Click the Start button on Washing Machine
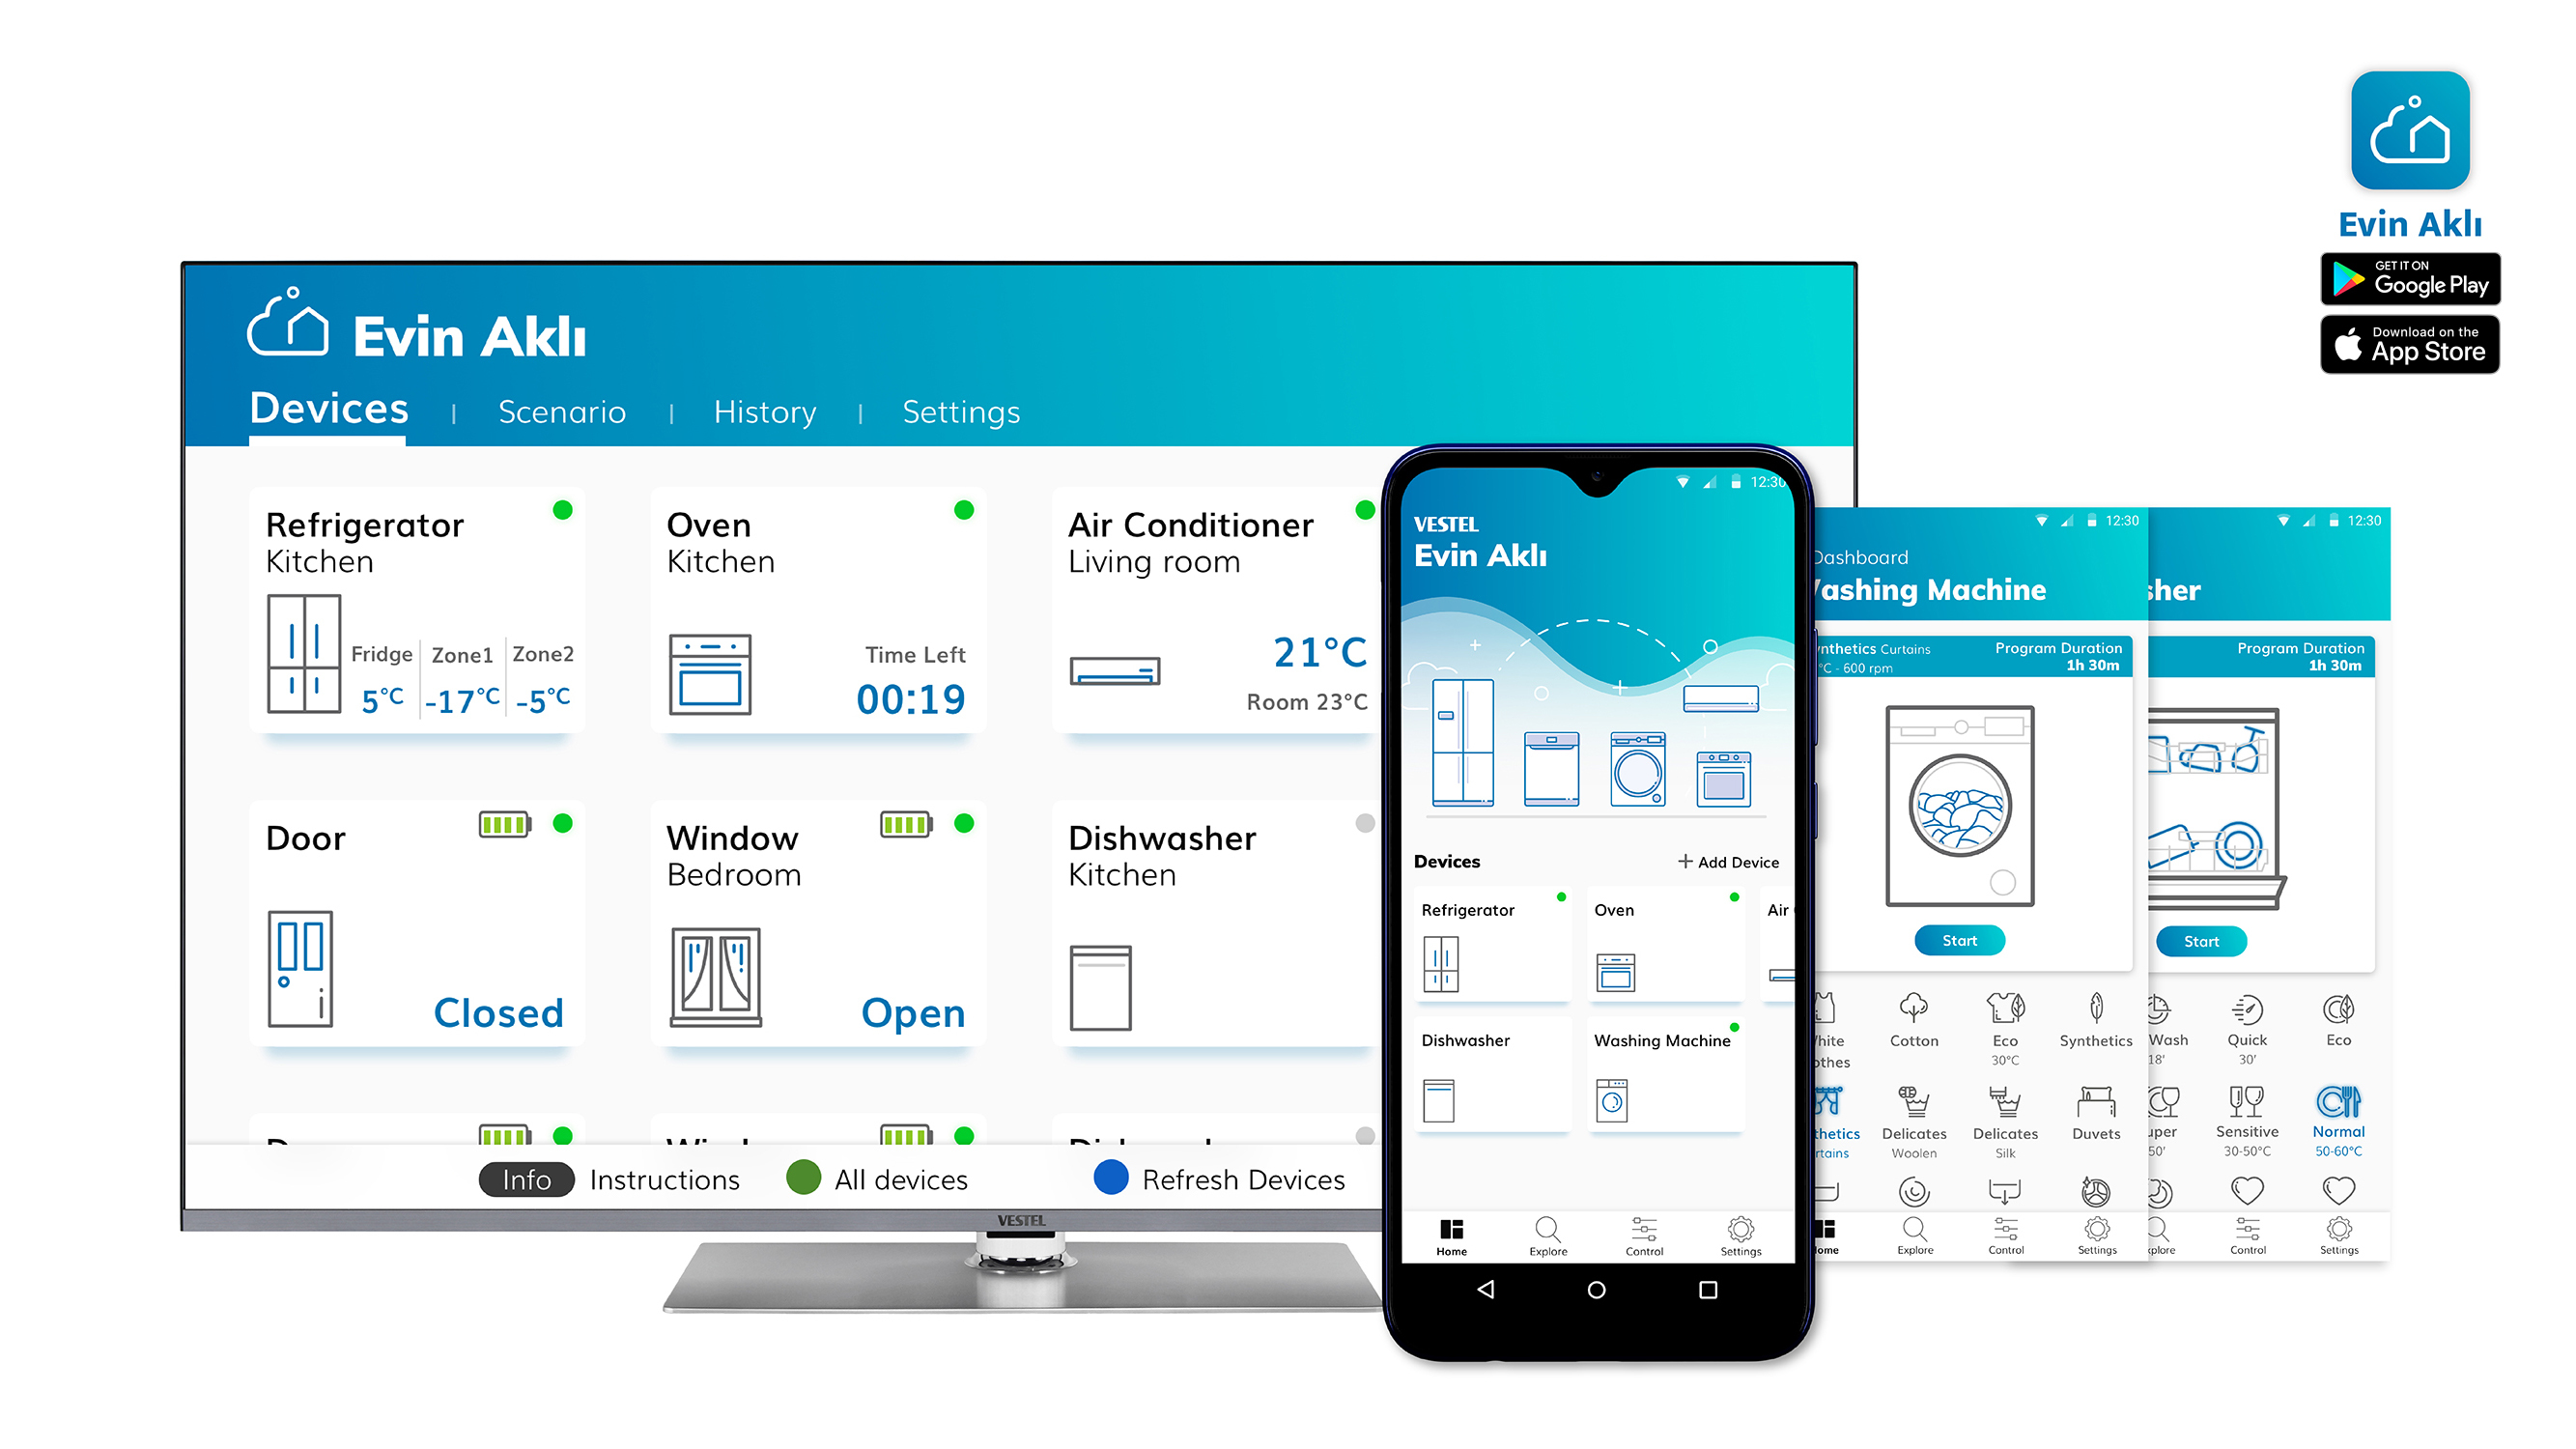The height and width of the screenshot is (1449, 2576). 1957,940
